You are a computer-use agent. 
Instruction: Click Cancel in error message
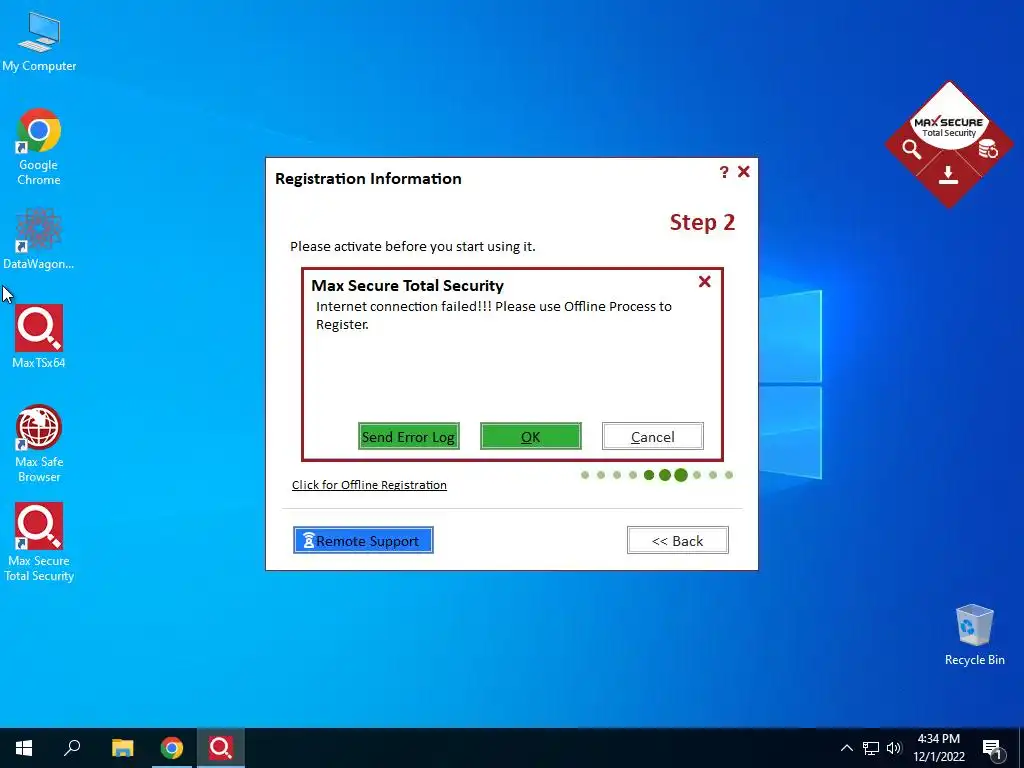click(652, 436)
